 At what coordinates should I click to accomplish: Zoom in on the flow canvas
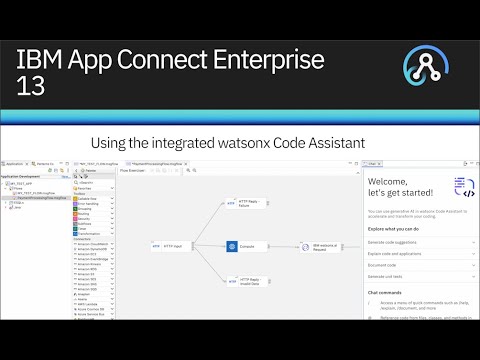(x=188, y=170)
